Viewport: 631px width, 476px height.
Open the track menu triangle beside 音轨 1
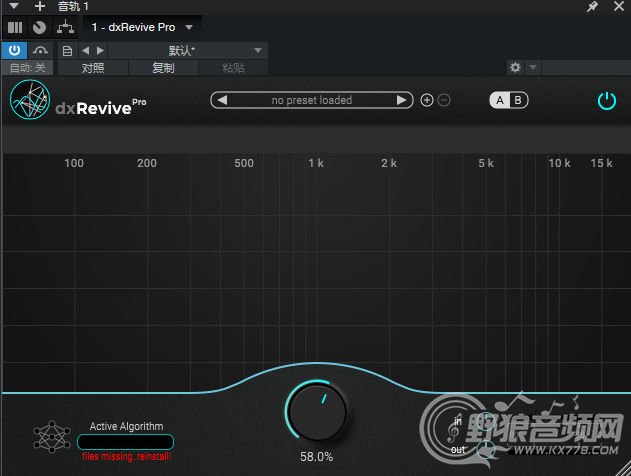(x=13, y=6)
